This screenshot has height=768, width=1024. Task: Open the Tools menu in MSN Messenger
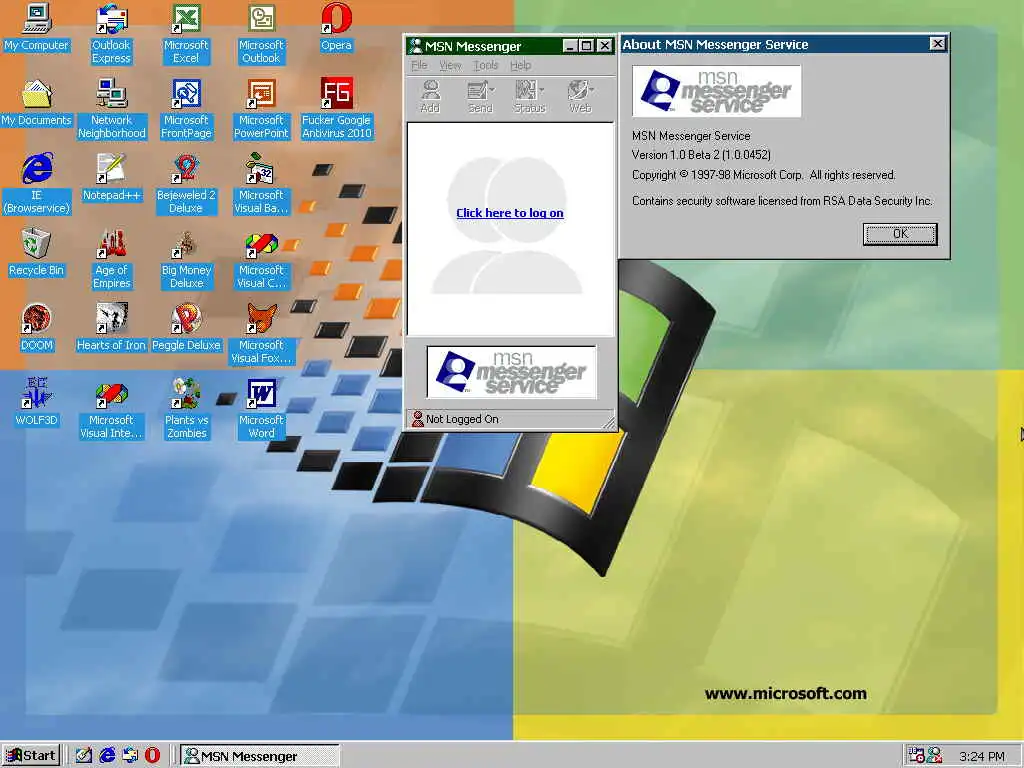click(485, 65)
